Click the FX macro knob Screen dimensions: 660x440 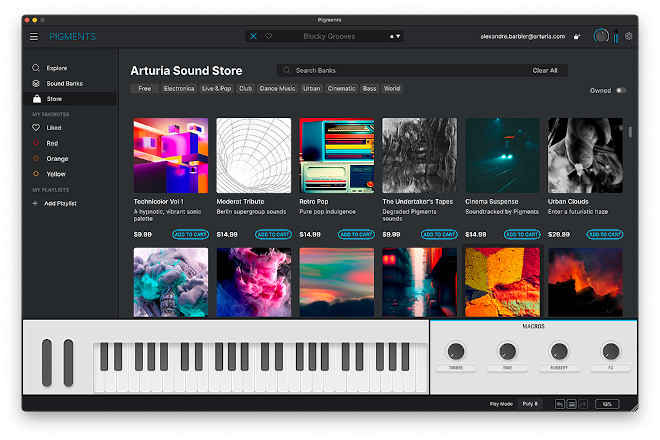pyautogui.click(x=611, y=351)
